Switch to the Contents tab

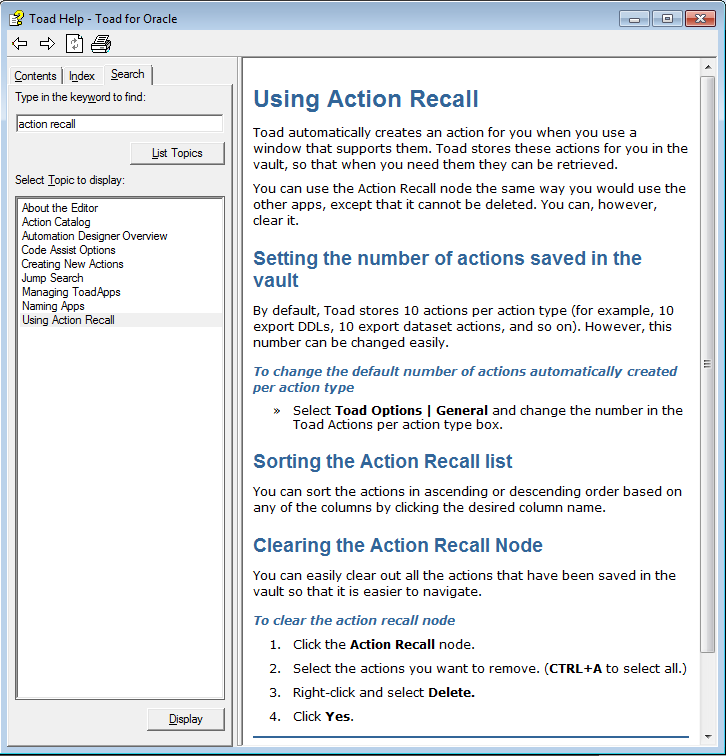click(35, 76)
